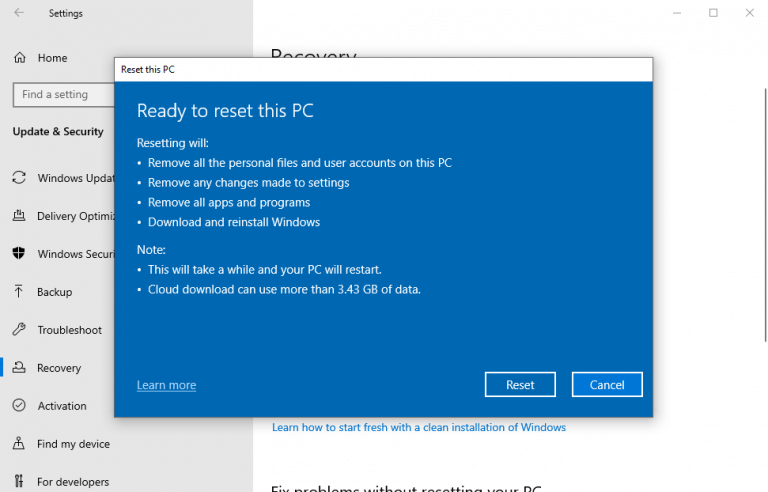Click the Activation checkmark circle icon
This screenshot has width=768, height=492.
(x=19, y=405)
